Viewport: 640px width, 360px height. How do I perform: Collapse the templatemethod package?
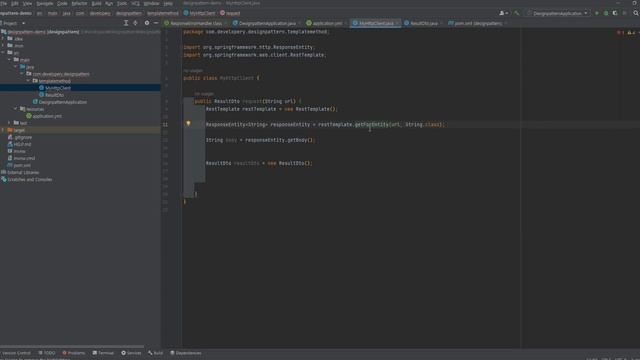[29, 81]
